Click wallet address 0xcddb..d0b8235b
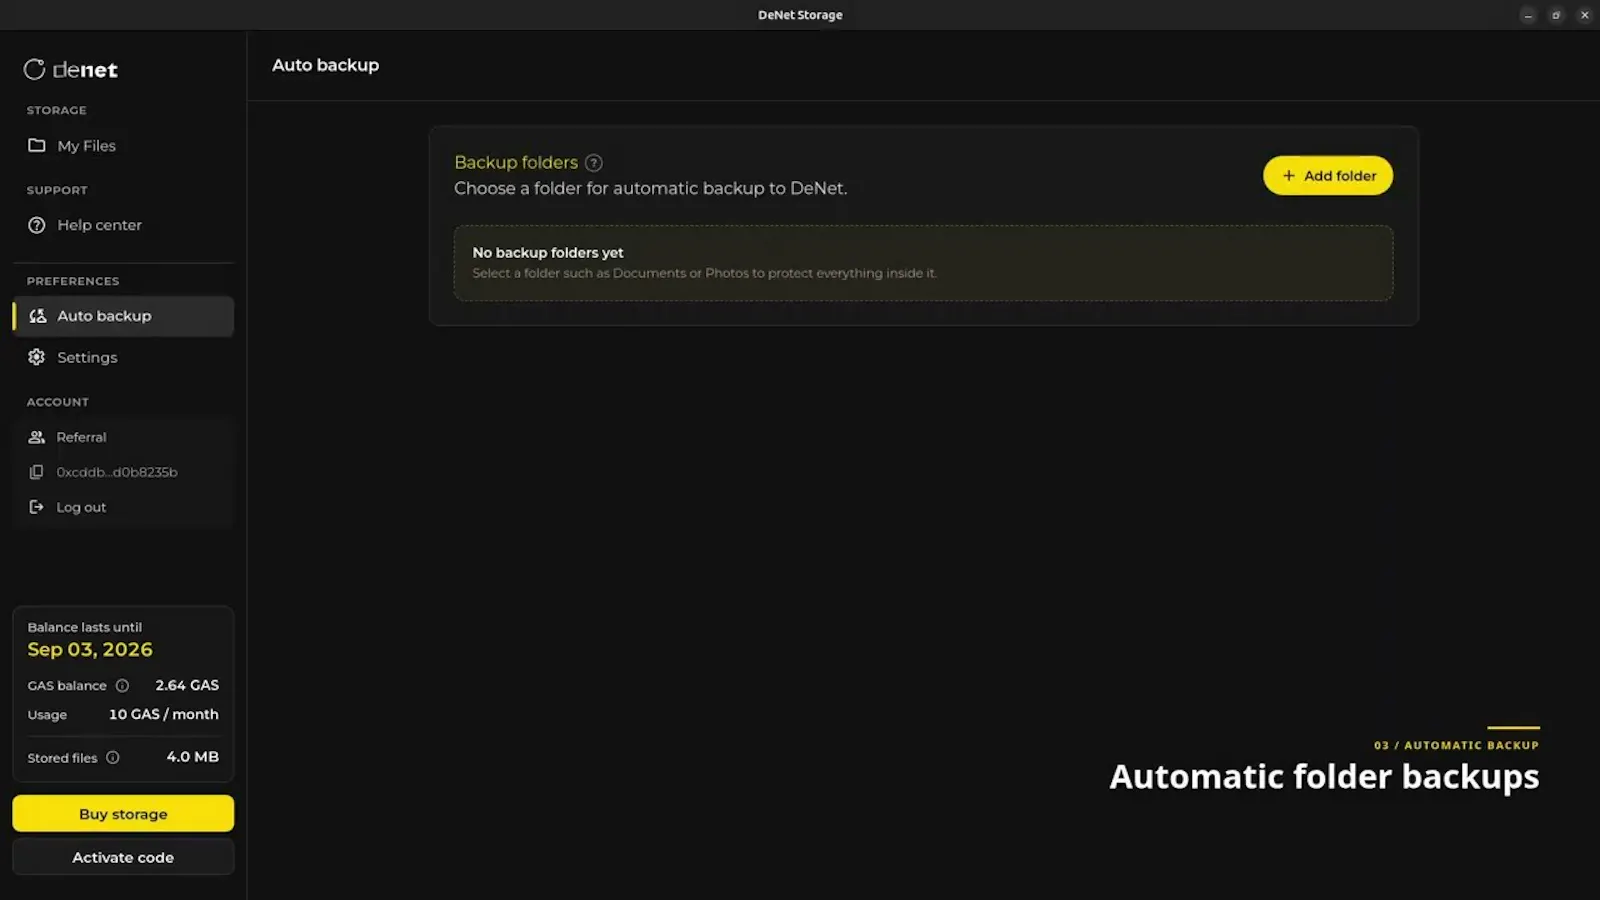This screenshot has width=1600, height=900. tap(117, 472)
